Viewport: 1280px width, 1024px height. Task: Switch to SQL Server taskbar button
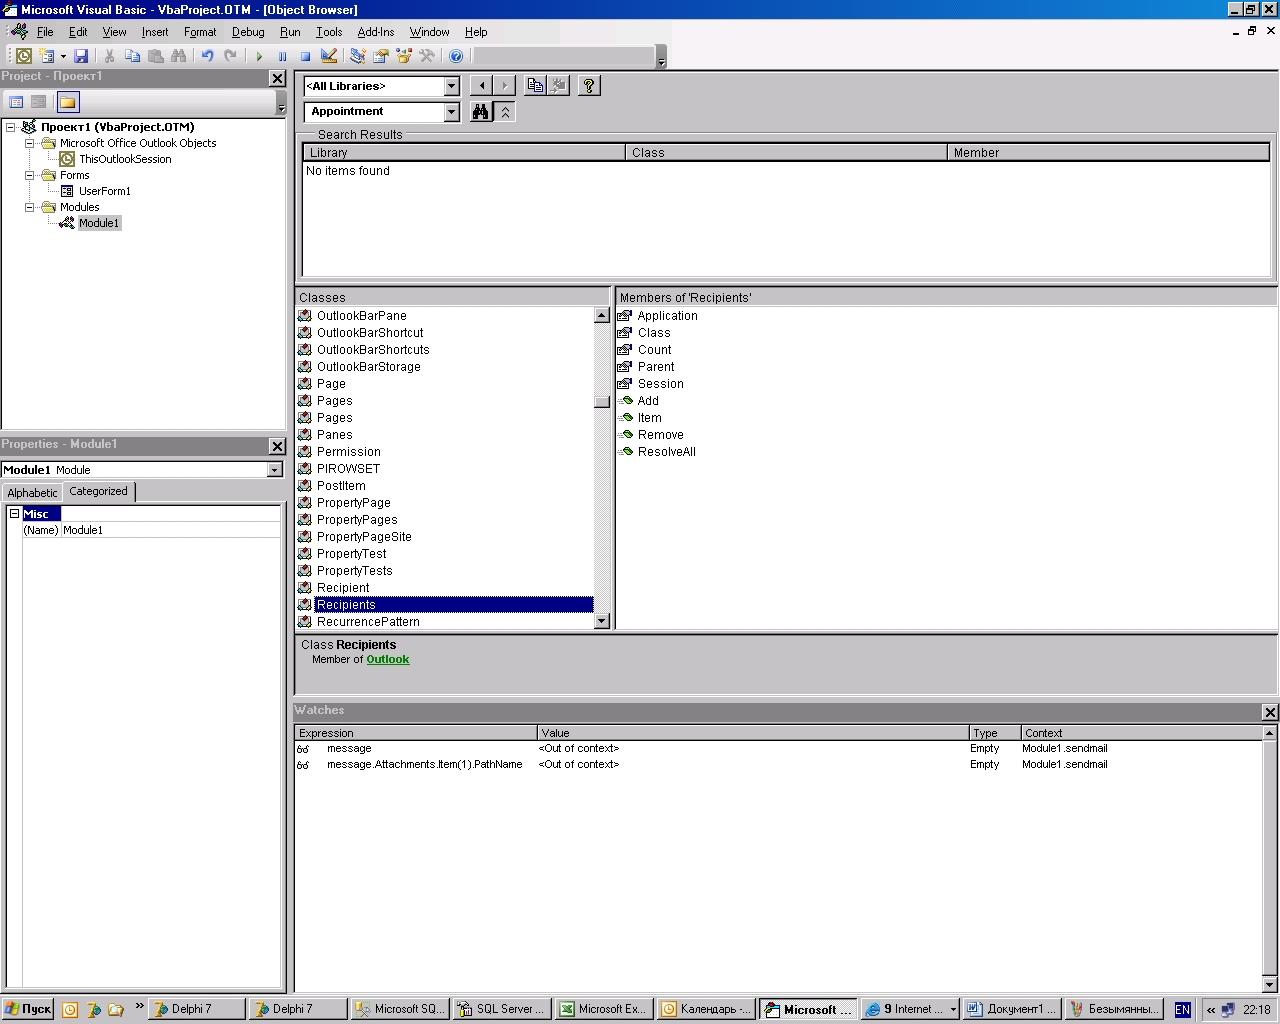click(500, 1009)
